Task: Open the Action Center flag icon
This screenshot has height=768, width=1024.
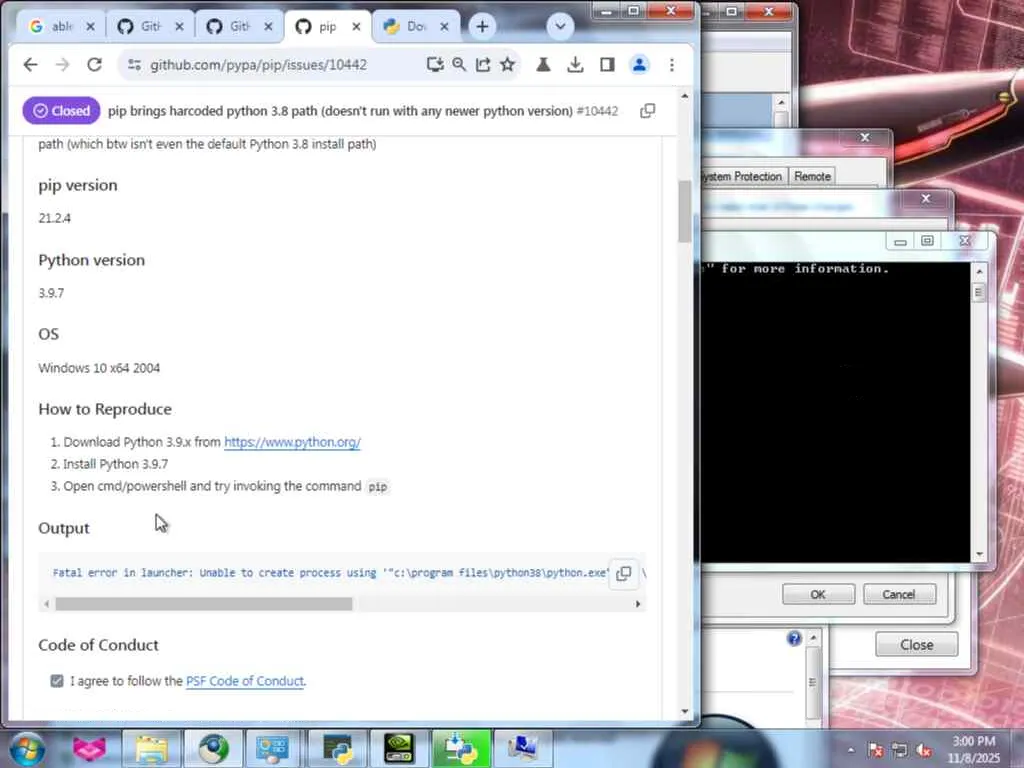Action: click(876, 750)
